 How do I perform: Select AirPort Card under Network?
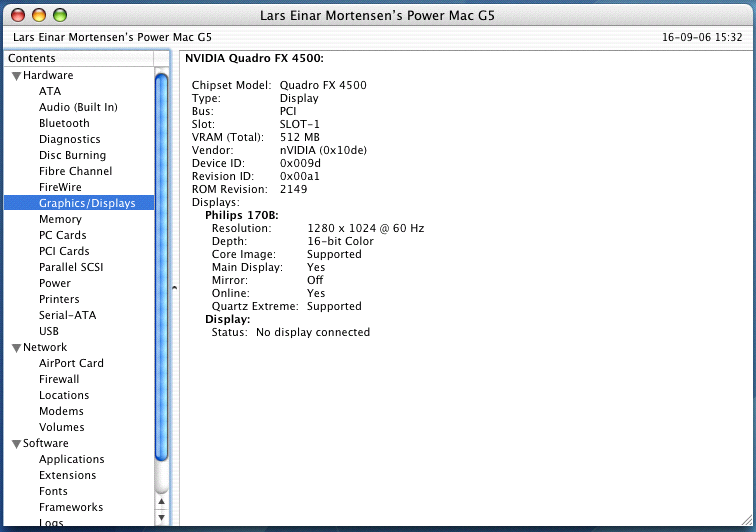coord(71,363)
